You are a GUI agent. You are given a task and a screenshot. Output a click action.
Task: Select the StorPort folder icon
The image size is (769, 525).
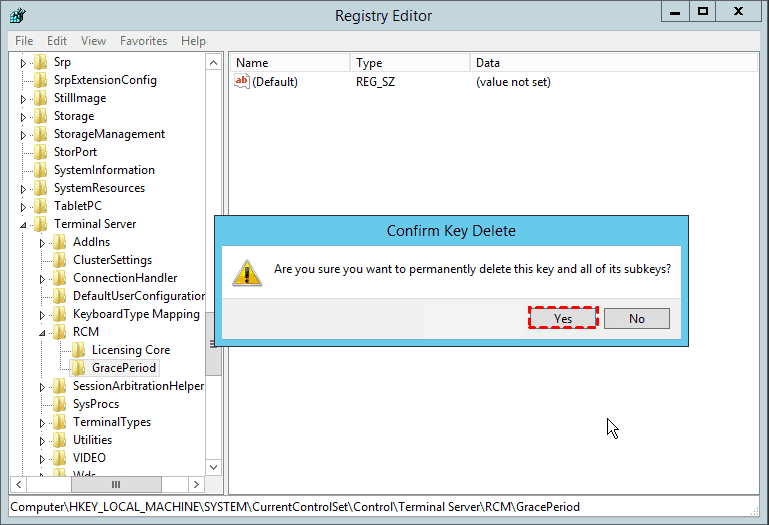[x=41, y=152]
